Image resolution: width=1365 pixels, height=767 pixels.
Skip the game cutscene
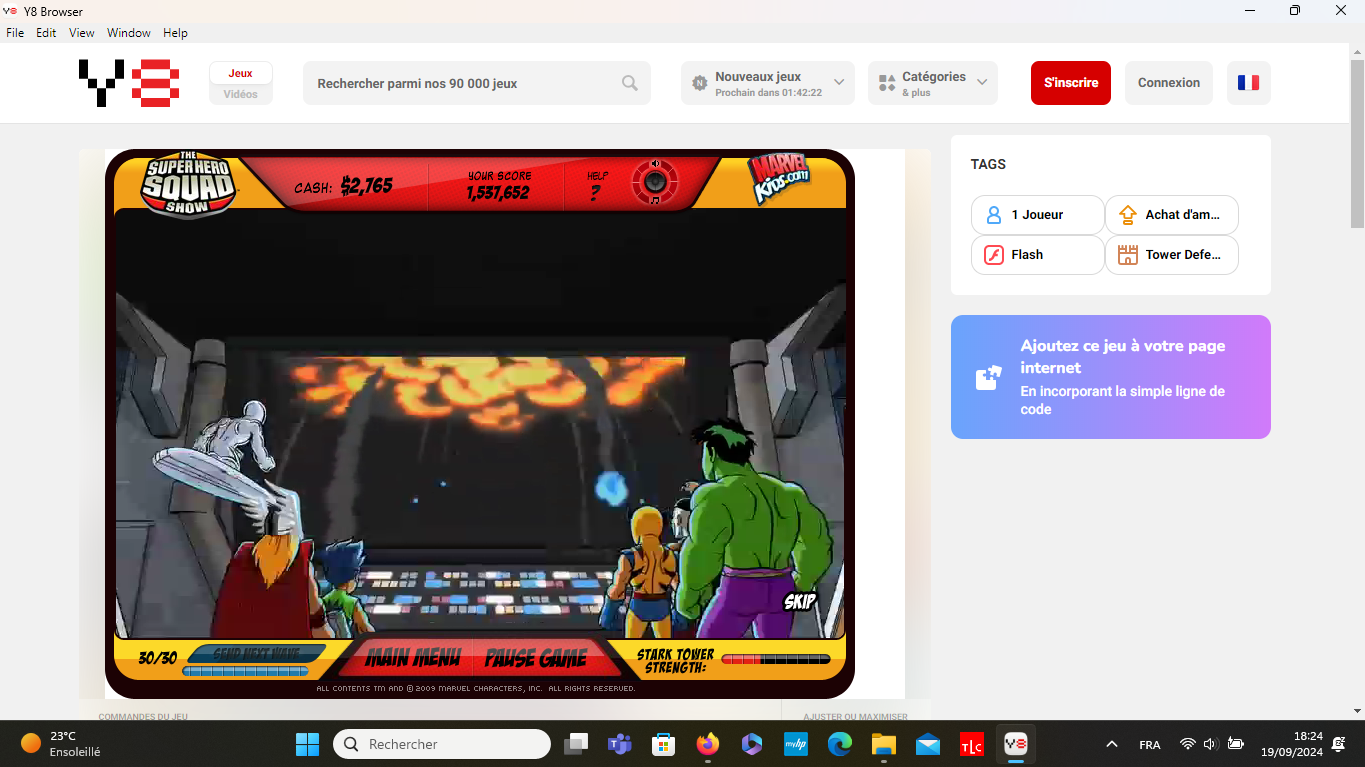tap(800, 602)
